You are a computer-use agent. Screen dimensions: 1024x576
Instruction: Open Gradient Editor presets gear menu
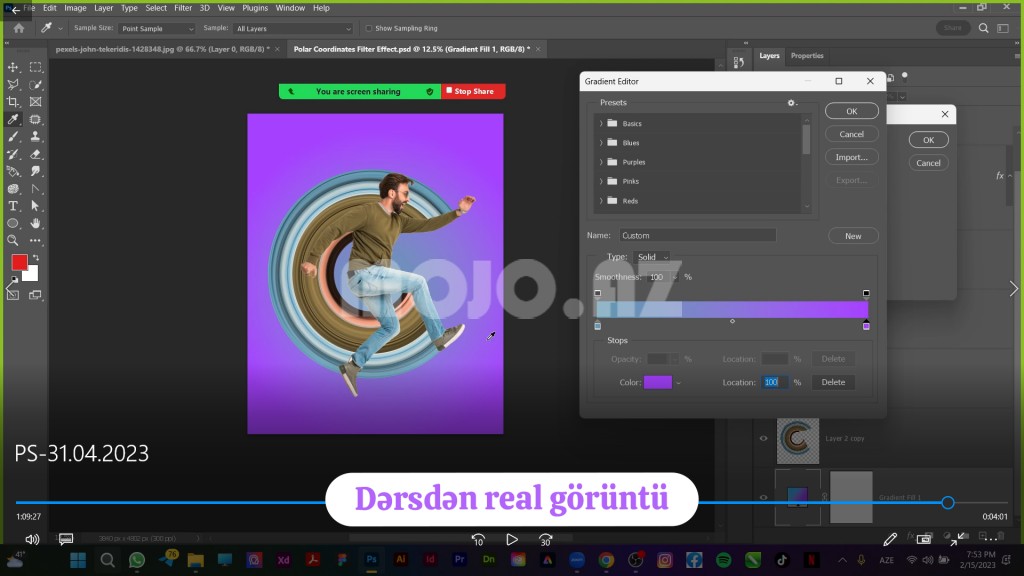[x=792, y=103]
